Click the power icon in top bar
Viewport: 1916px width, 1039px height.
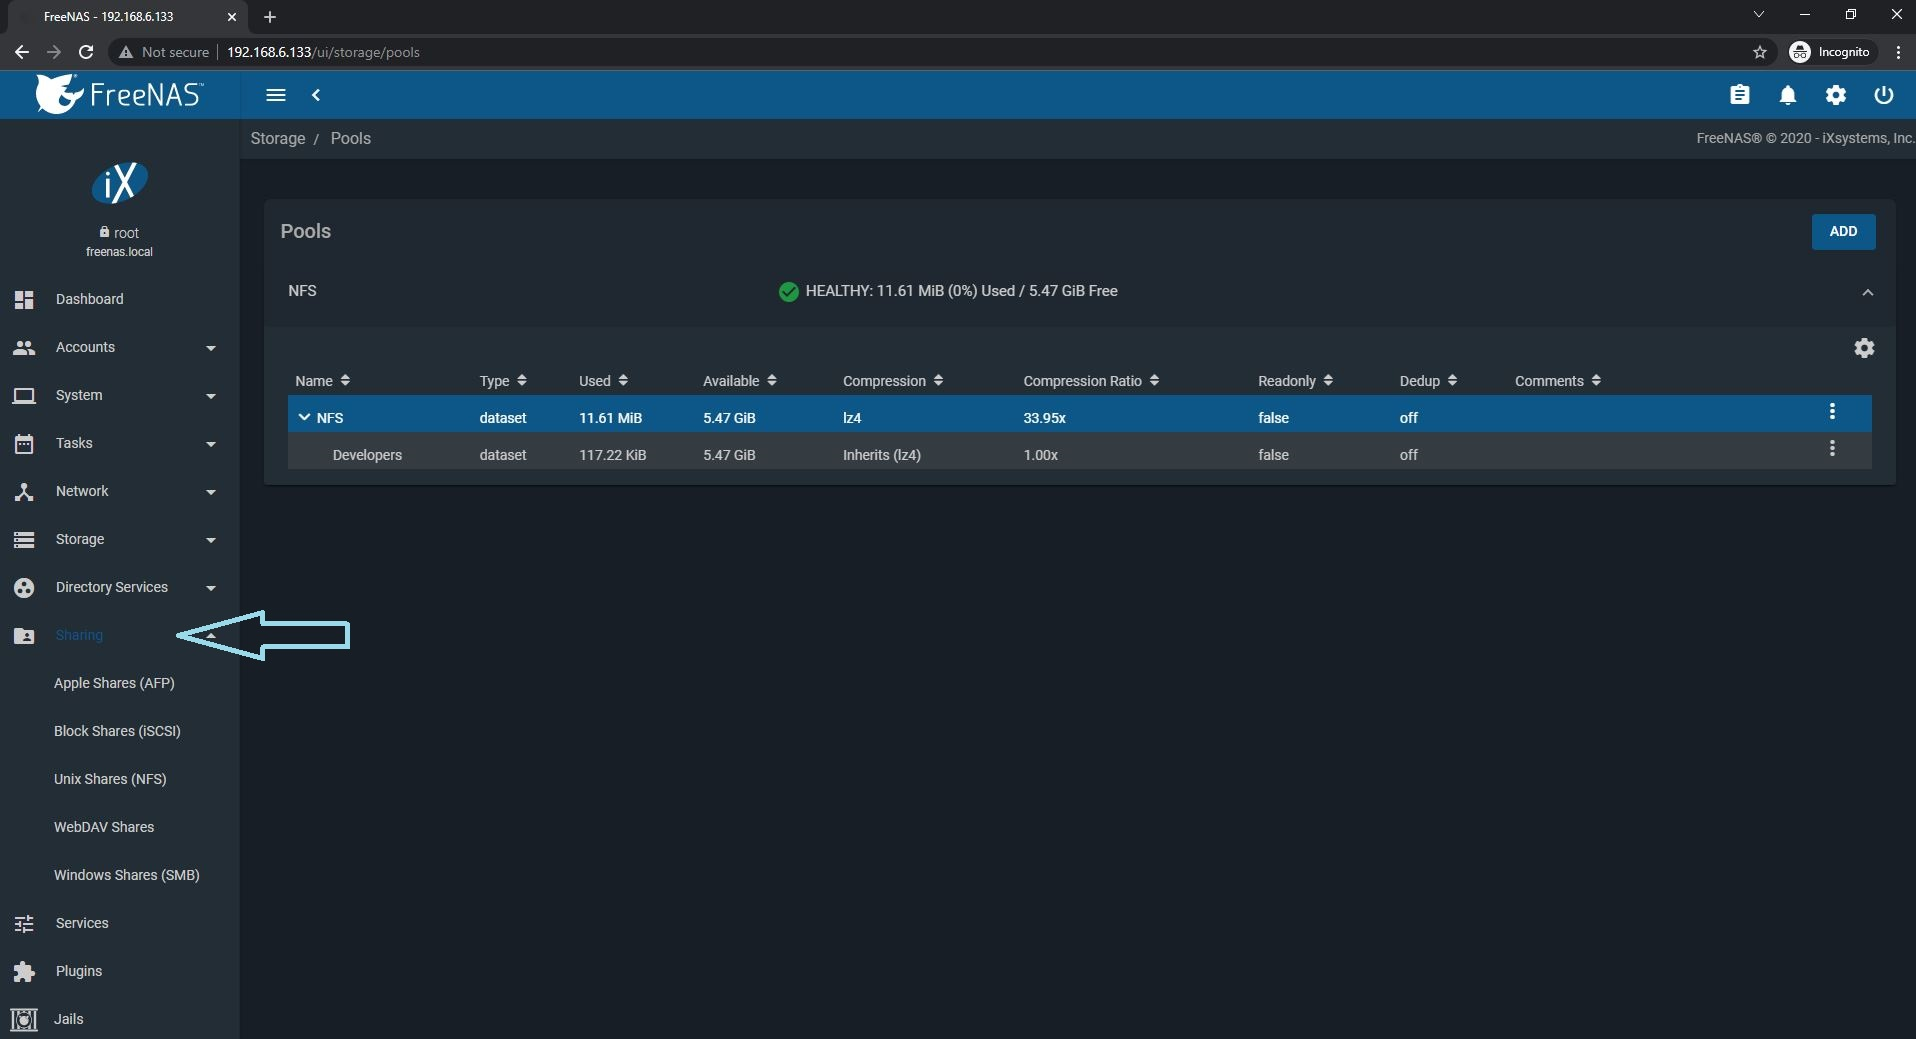[x=1884, y=95]
